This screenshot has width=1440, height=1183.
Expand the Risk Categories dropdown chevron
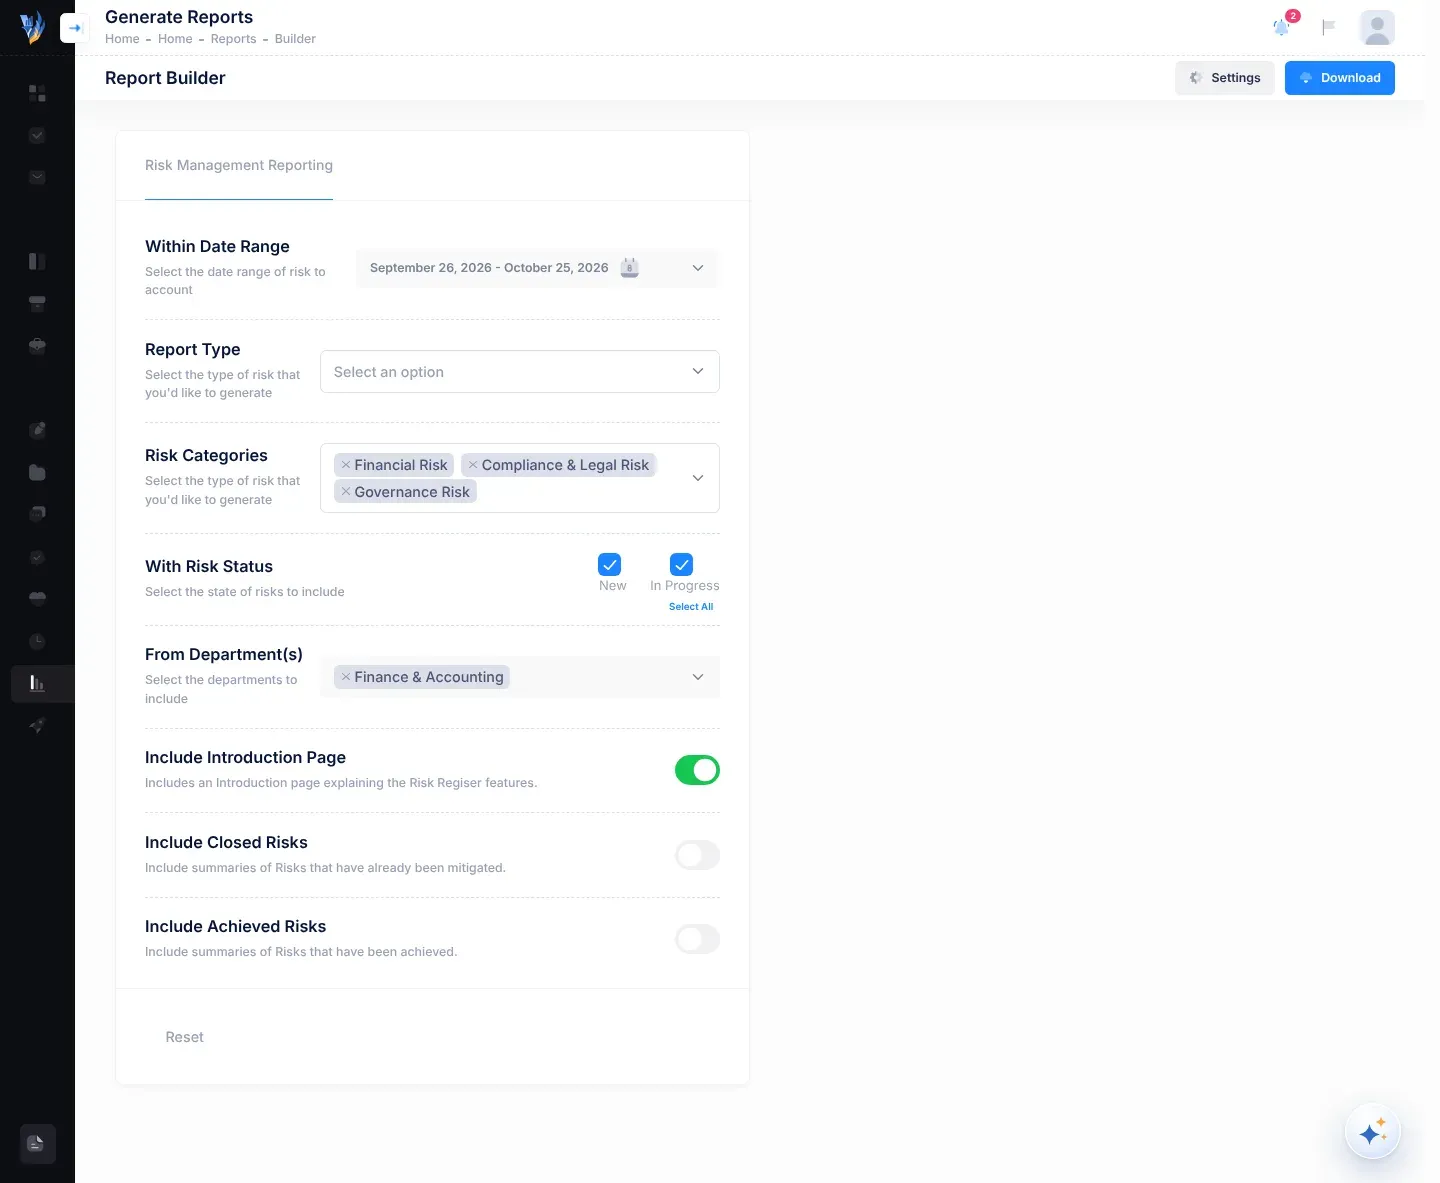pos(698,478)
